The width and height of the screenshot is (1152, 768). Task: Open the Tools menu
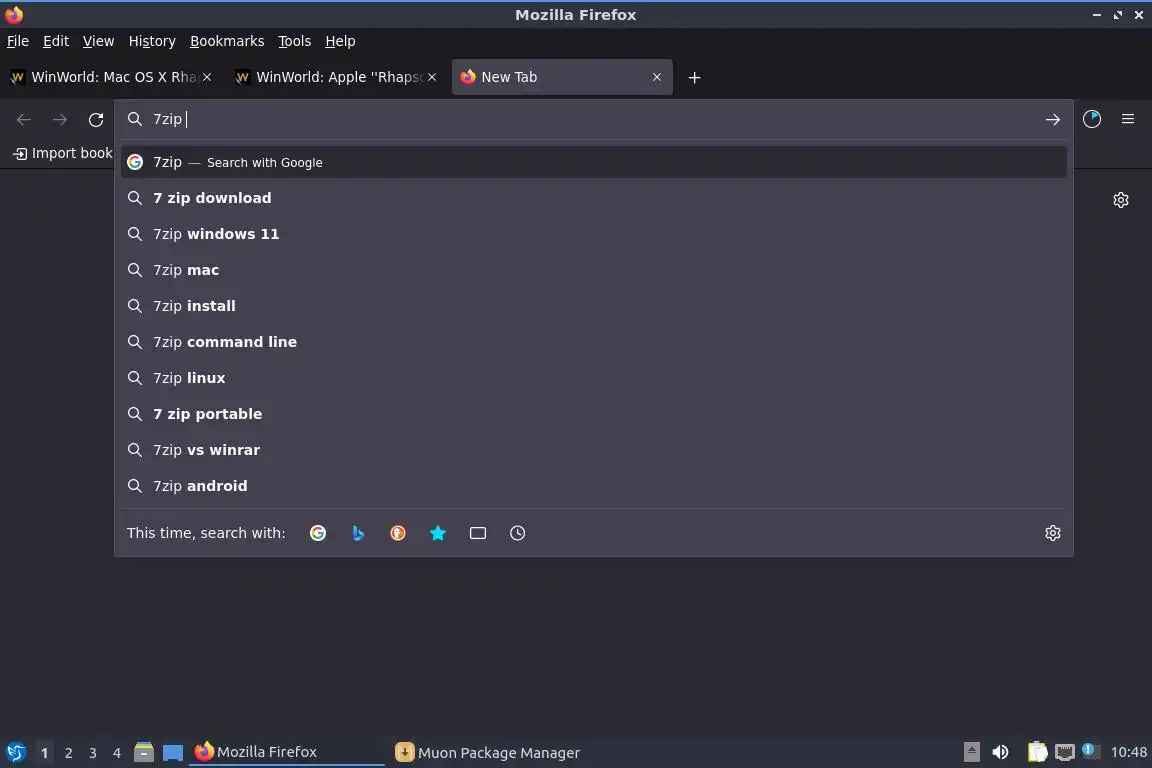[x=295, y=41]
